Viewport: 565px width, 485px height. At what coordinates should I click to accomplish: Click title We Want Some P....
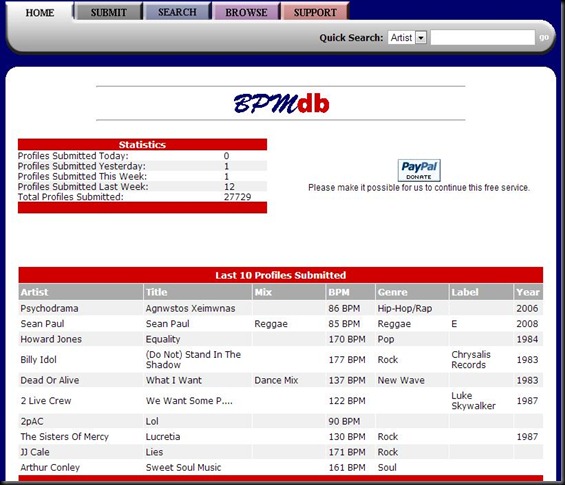point(189,401)
